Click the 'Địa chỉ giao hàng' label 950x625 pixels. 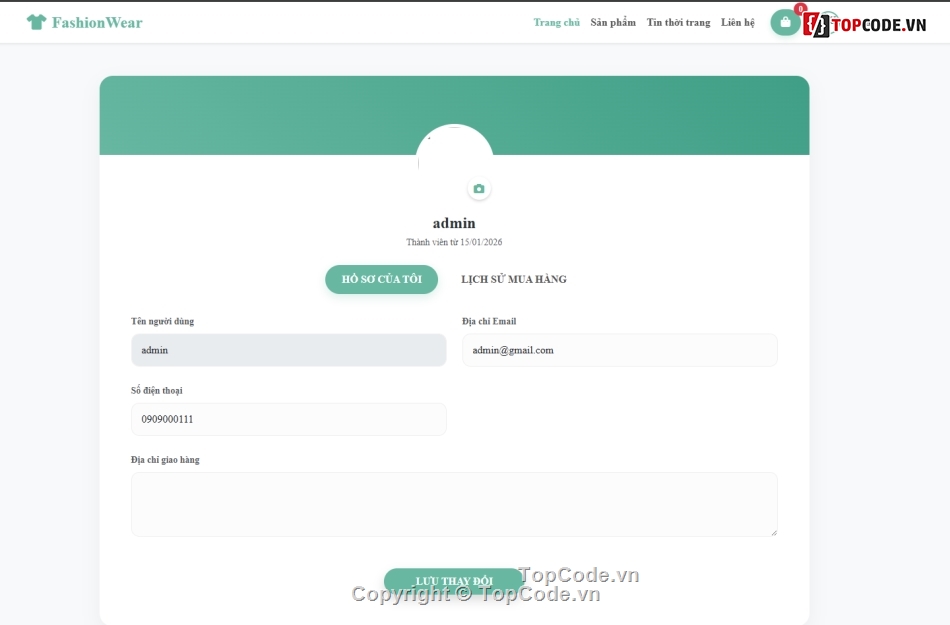(165, 460)
